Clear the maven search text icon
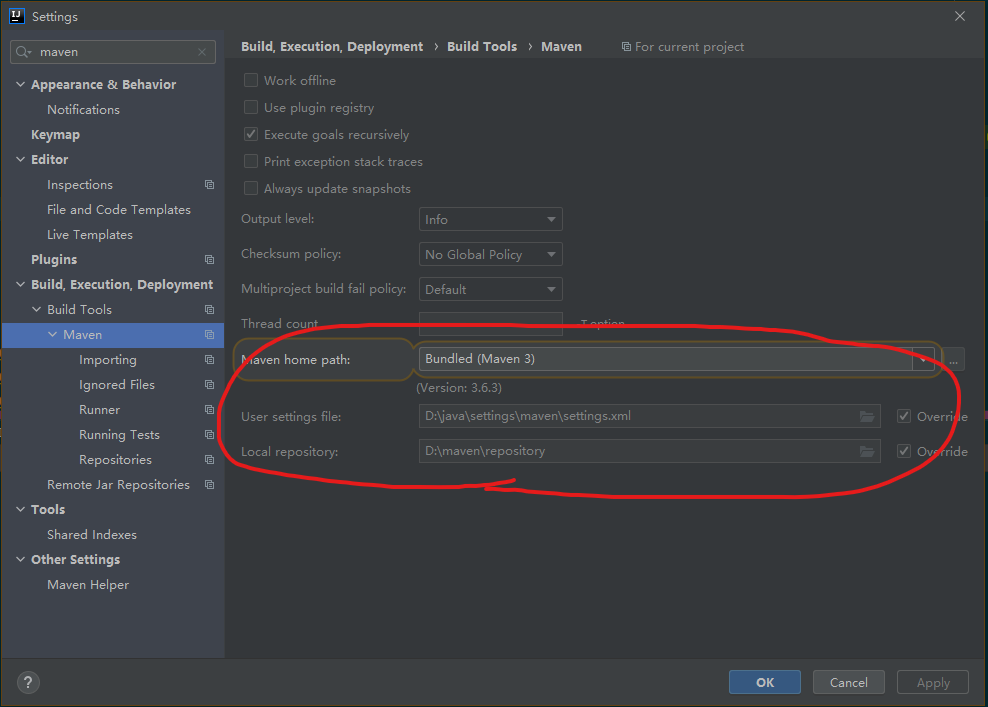 tap(202, 52)
